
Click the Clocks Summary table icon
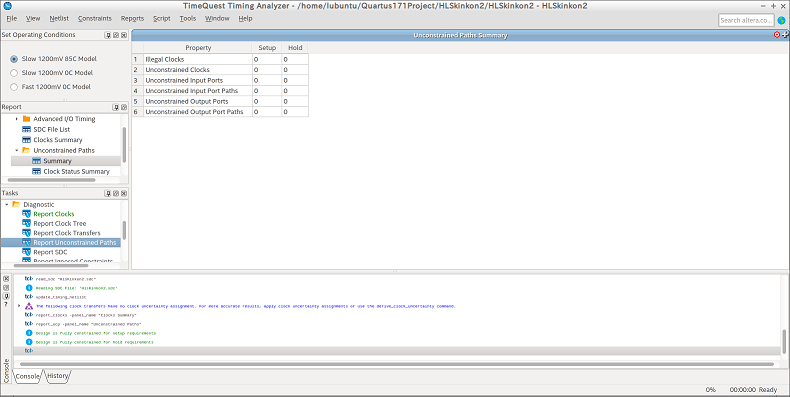point(27,140)
